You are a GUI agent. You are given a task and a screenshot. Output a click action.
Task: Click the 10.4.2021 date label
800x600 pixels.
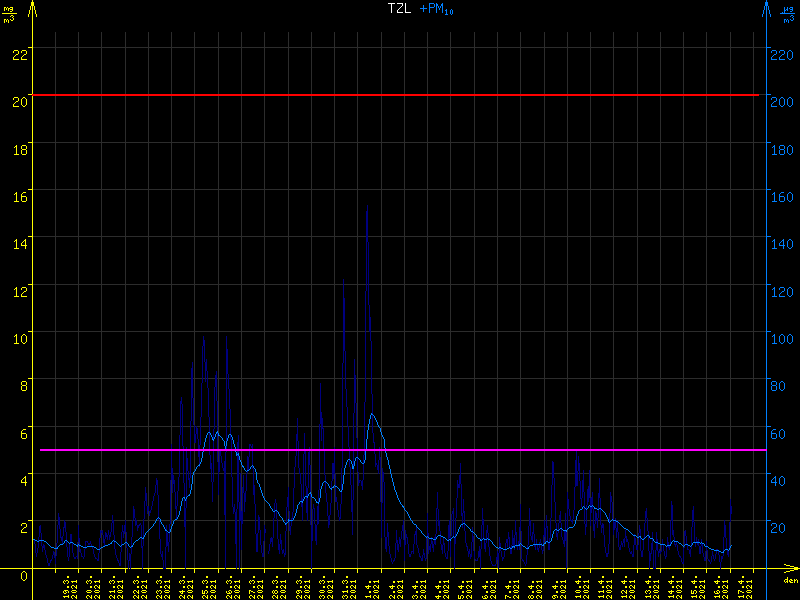(580, 587)
